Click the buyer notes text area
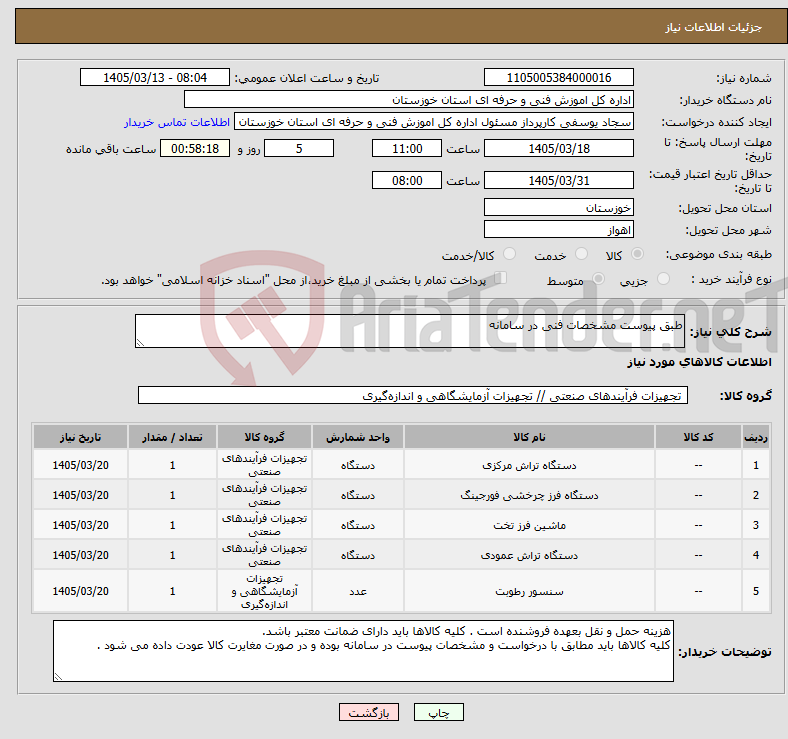 pyautogui.click(x=363, y=651)
